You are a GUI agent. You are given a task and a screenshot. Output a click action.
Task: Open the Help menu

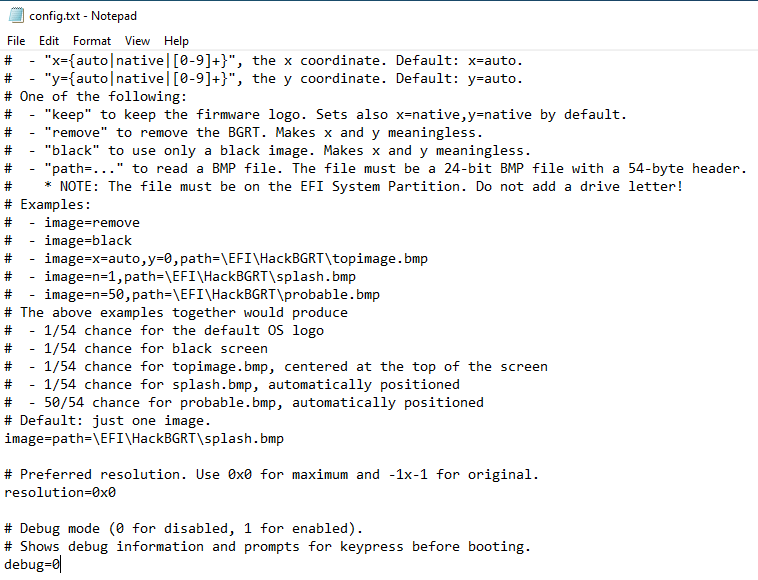pos(177,41)
